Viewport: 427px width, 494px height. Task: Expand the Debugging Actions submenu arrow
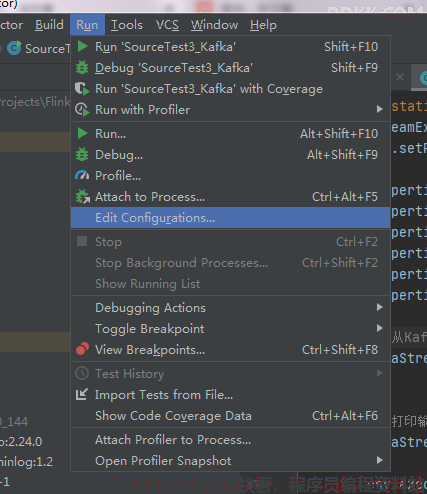point(379,307)
